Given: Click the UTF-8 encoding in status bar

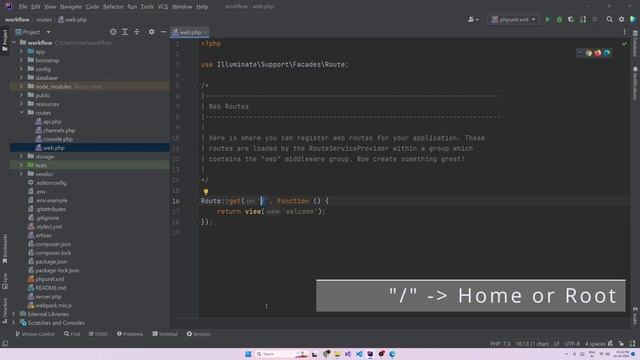Looking at the screenshot, I should tap(572, 344).
